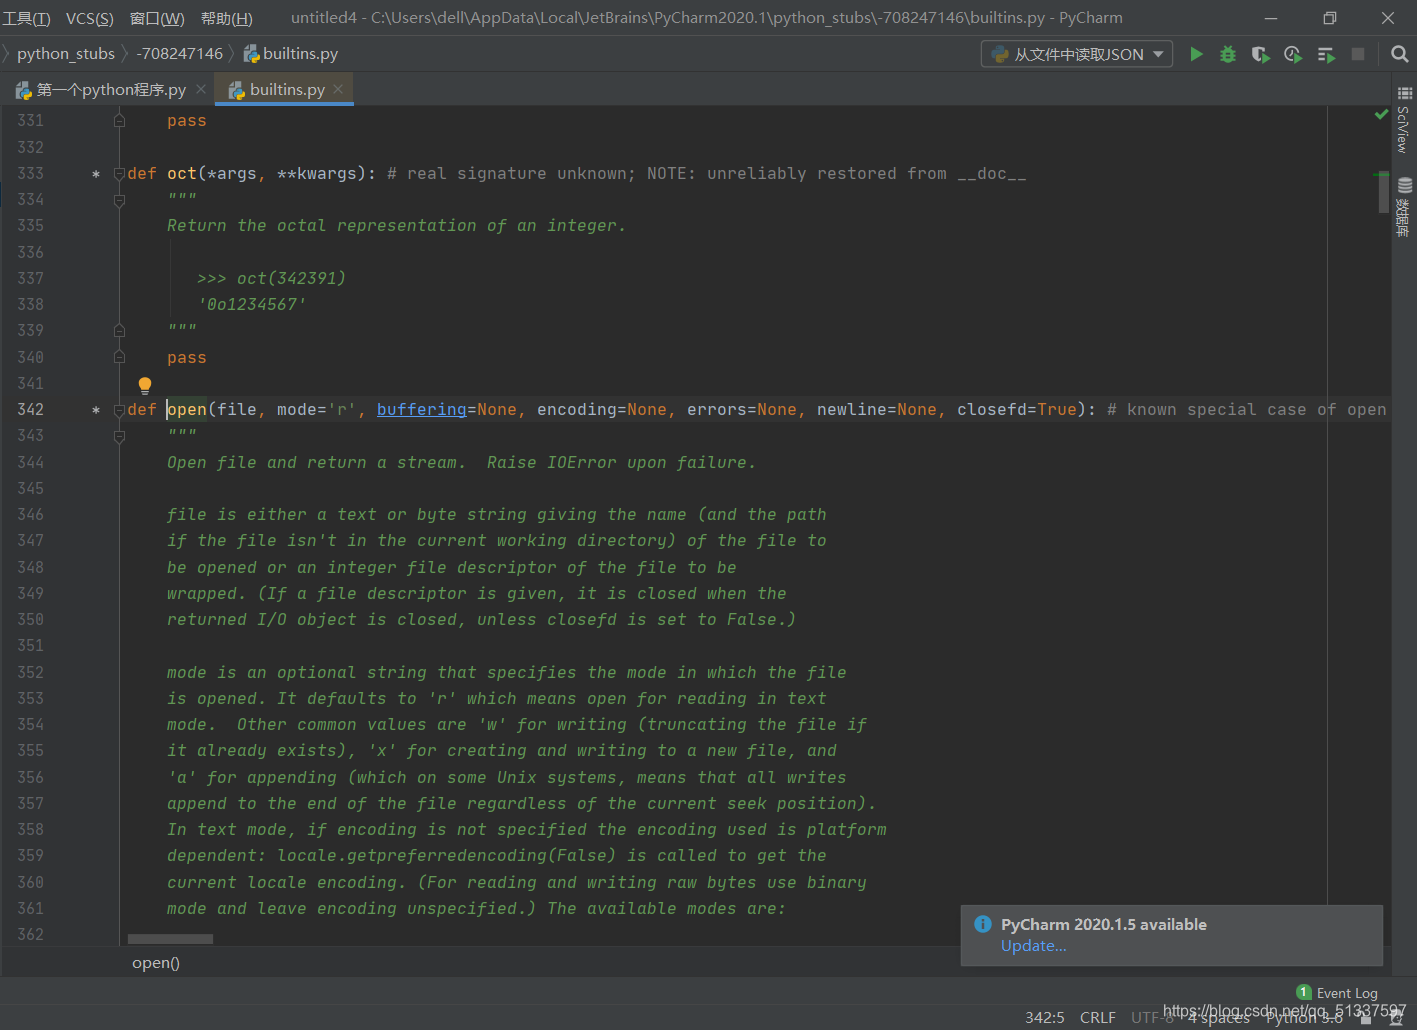Open the Event Log tool window
Screen dimensions: 1417x1030
pos(1347,993)
